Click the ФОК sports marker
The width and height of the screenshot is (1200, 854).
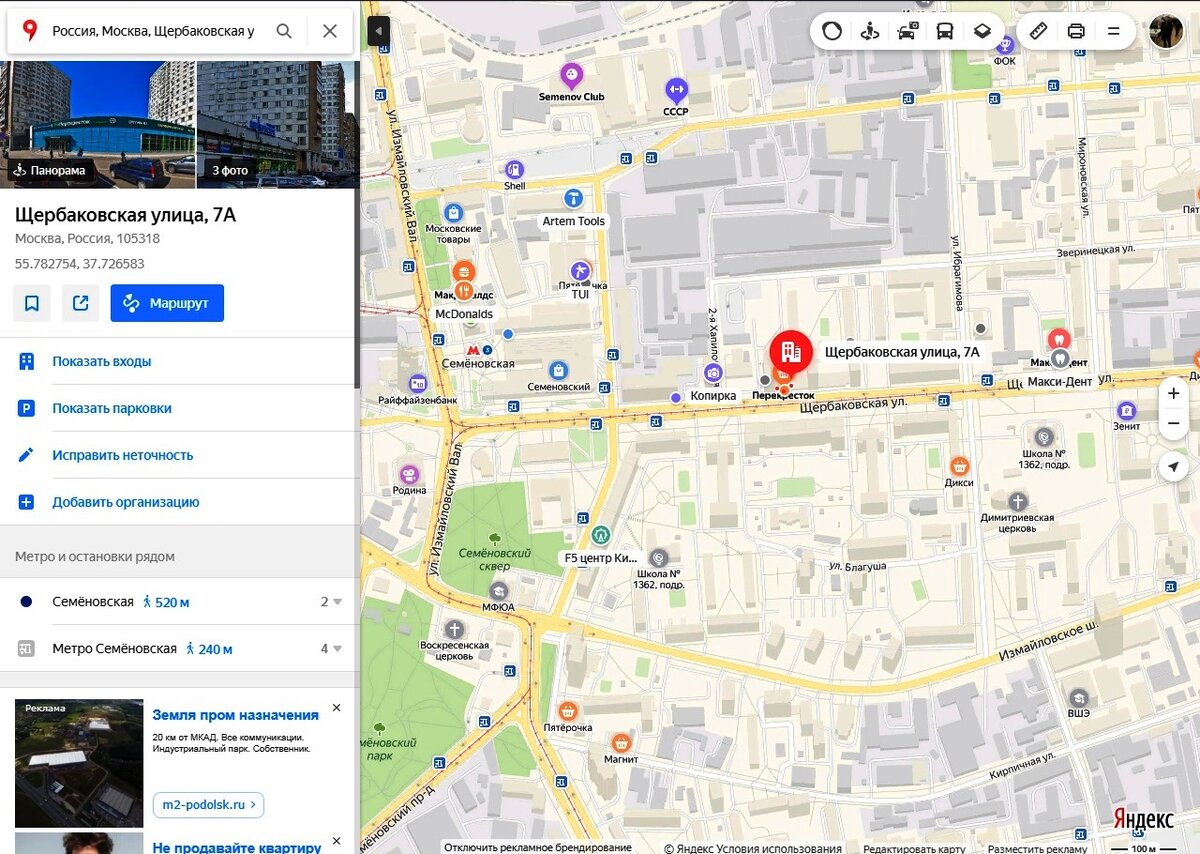[x=1005, y=44]
